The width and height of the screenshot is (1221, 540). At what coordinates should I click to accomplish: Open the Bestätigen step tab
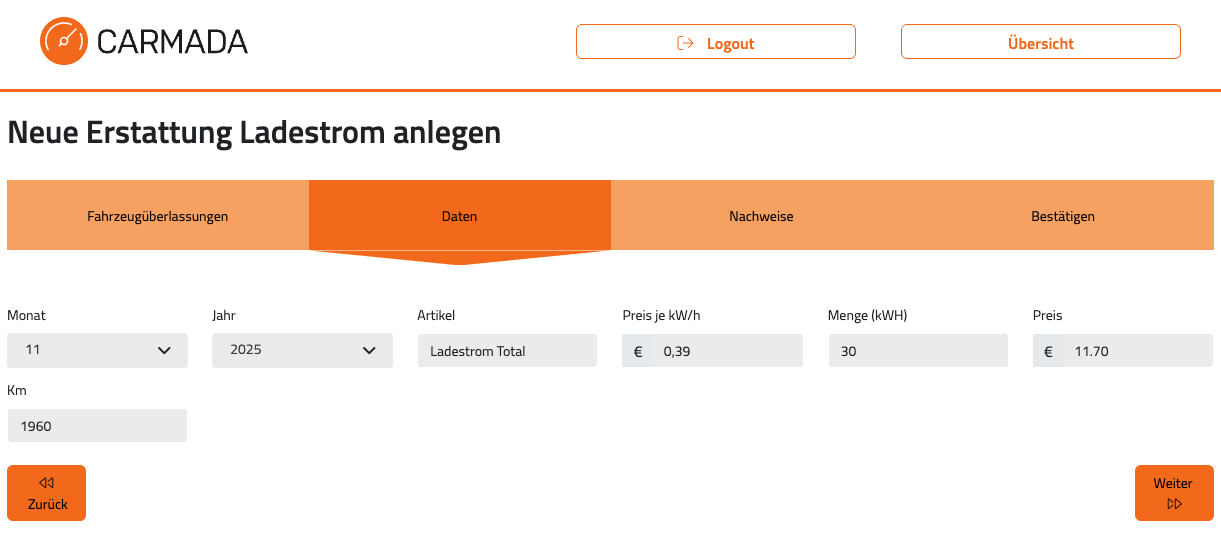1063,216
